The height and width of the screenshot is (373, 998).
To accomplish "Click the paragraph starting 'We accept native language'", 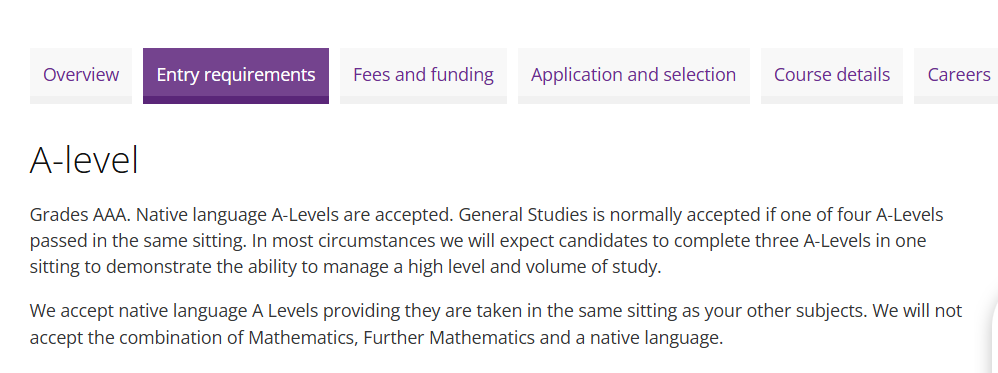I will (496, 325).
